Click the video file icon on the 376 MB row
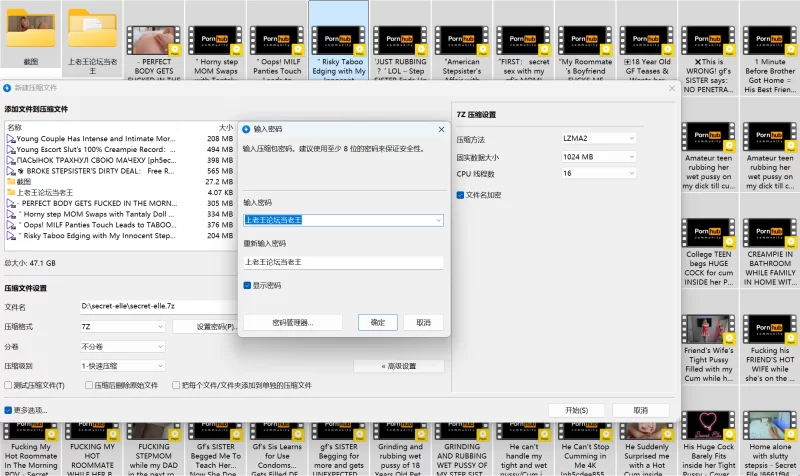Viewport: 800px width, 476px height. click(x=11, y=225)
